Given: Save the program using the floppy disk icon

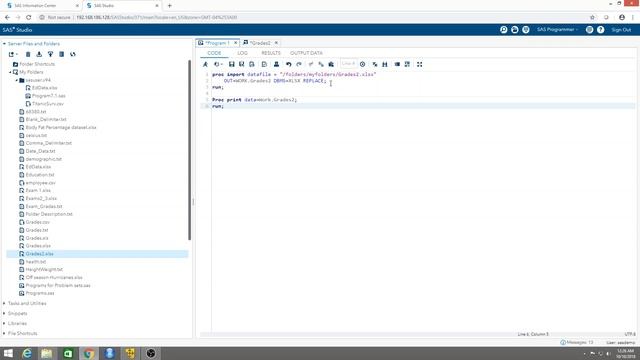Looking at the screenshot, I should (231, 64).
